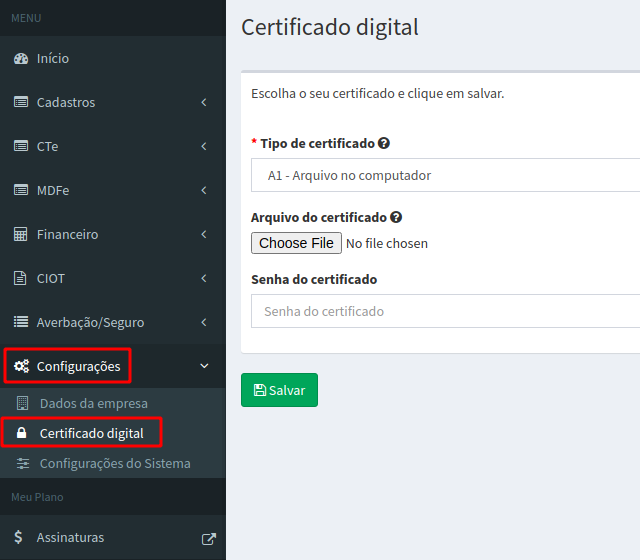Expand the MDFe menu chevron
Screen dimensions: 640x560
203,190
